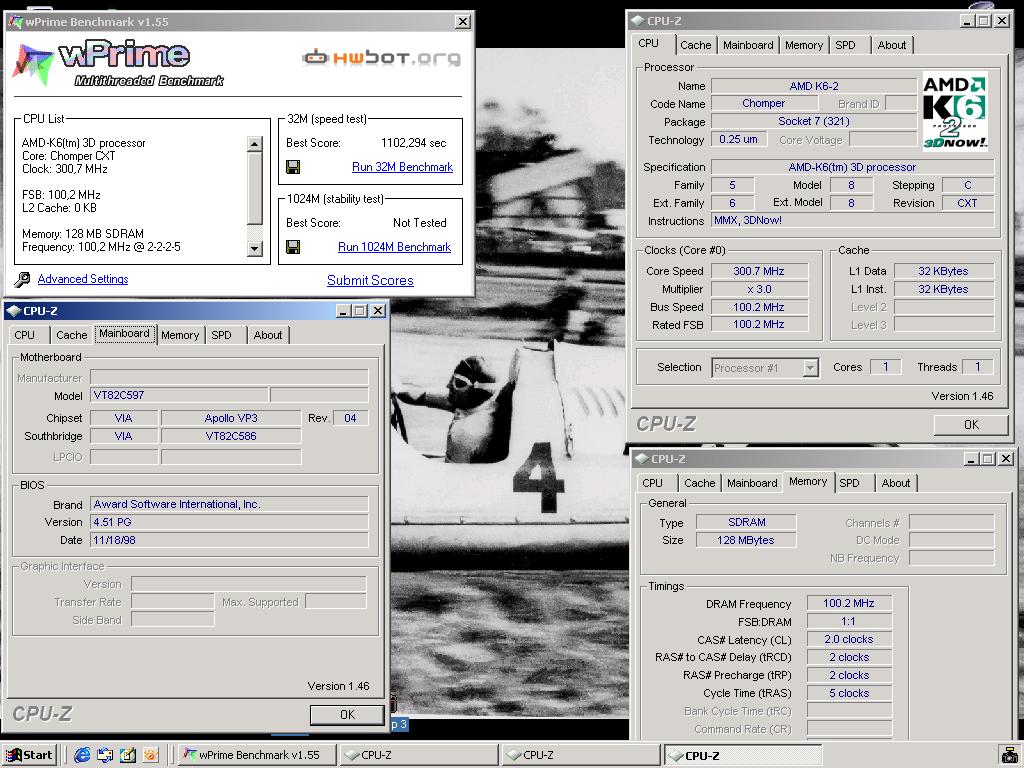Screen dimensions: 1024x768
Task: Click the Socket 7 (321) package value
Action: point(814,121)
